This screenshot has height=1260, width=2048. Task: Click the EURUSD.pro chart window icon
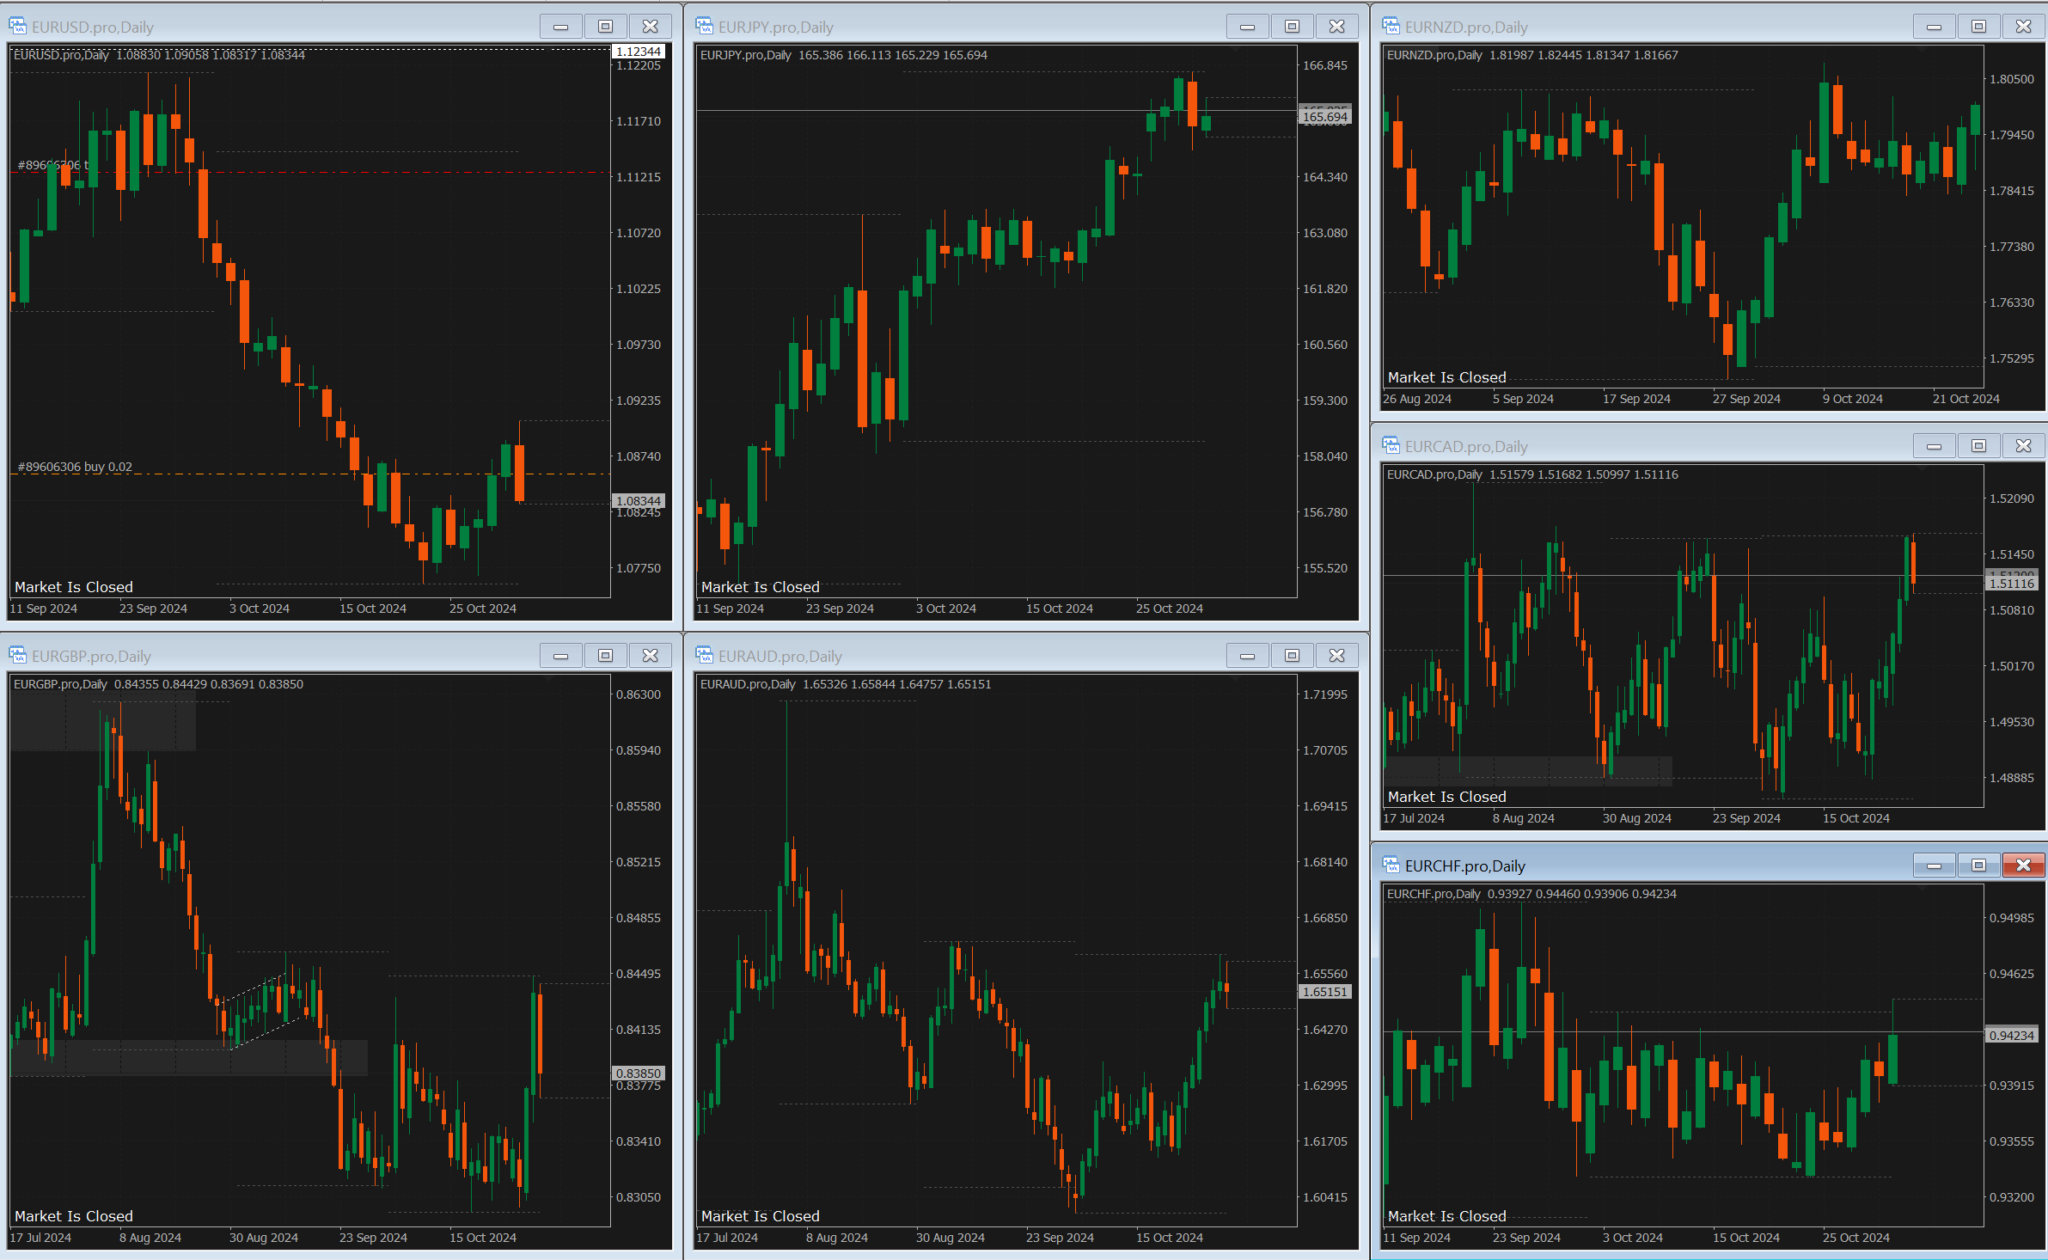tap(18, 27)
